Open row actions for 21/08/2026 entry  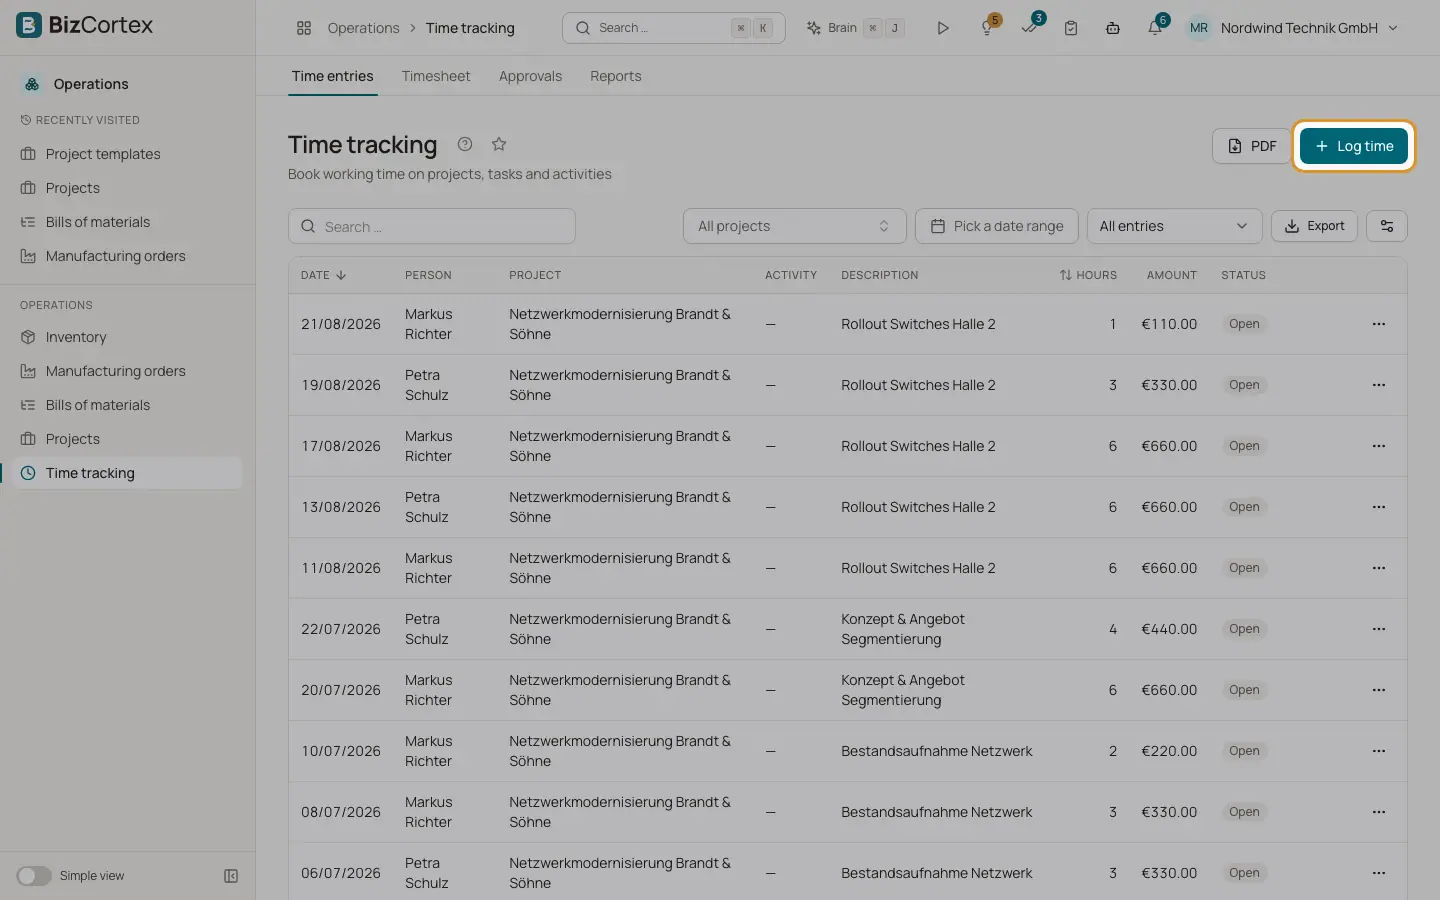click(x=1379, y=324)
